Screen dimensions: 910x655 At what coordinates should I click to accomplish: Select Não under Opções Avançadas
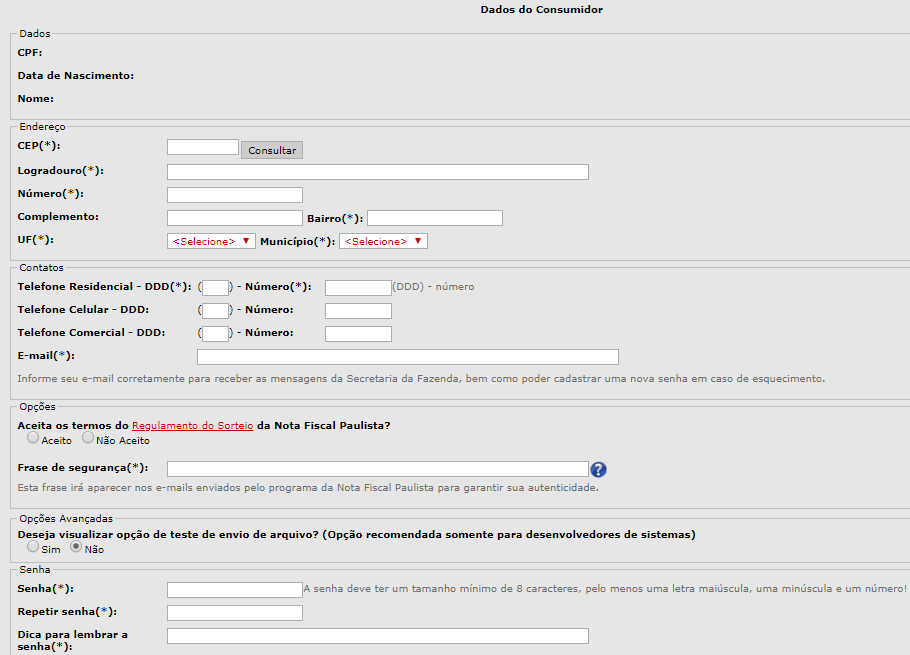pyautogui.click(x=76, y=547)
